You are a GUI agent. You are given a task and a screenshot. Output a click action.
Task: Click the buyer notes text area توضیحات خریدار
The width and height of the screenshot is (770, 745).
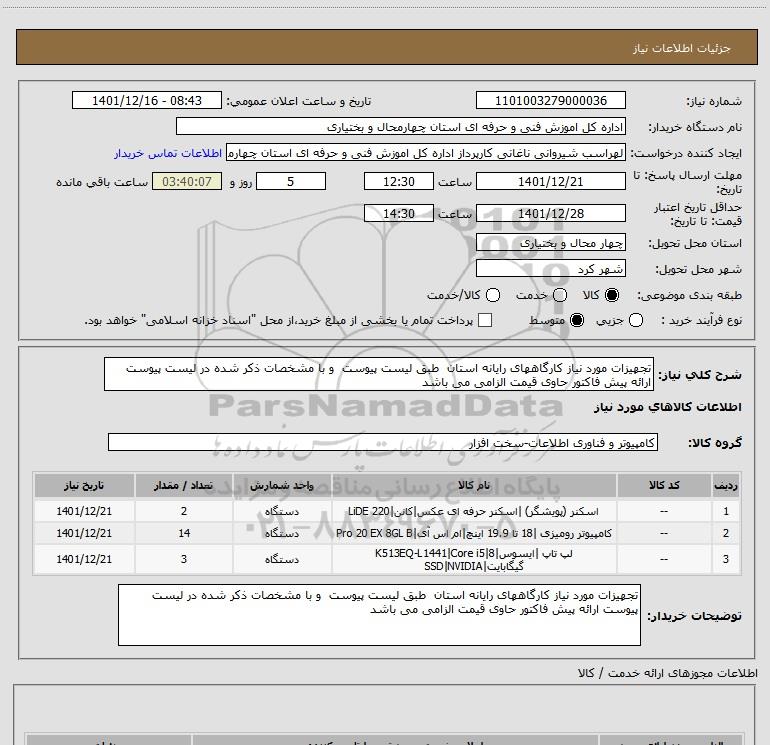(x=379, y=615)
